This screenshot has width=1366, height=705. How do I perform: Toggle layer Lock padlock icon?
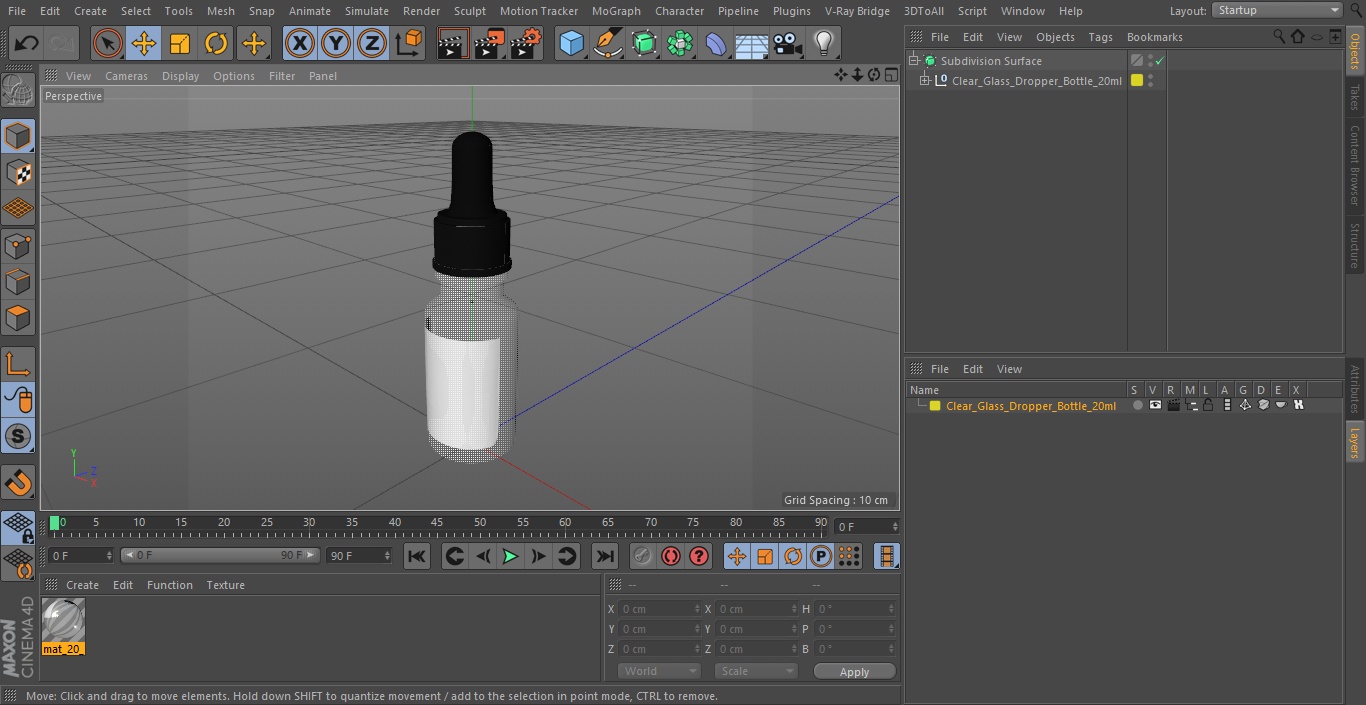tap(1208, 405)
